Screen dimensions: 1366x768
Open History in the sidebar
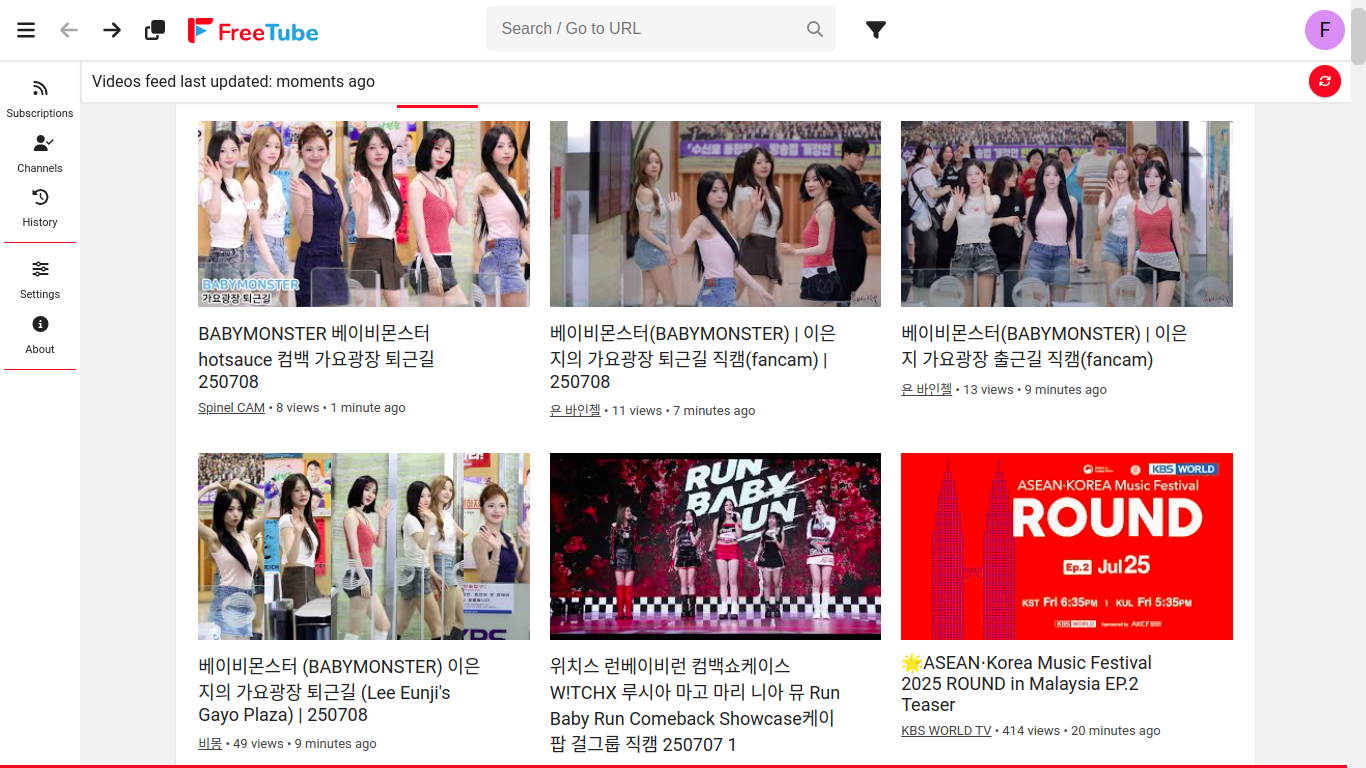[40, 208]
